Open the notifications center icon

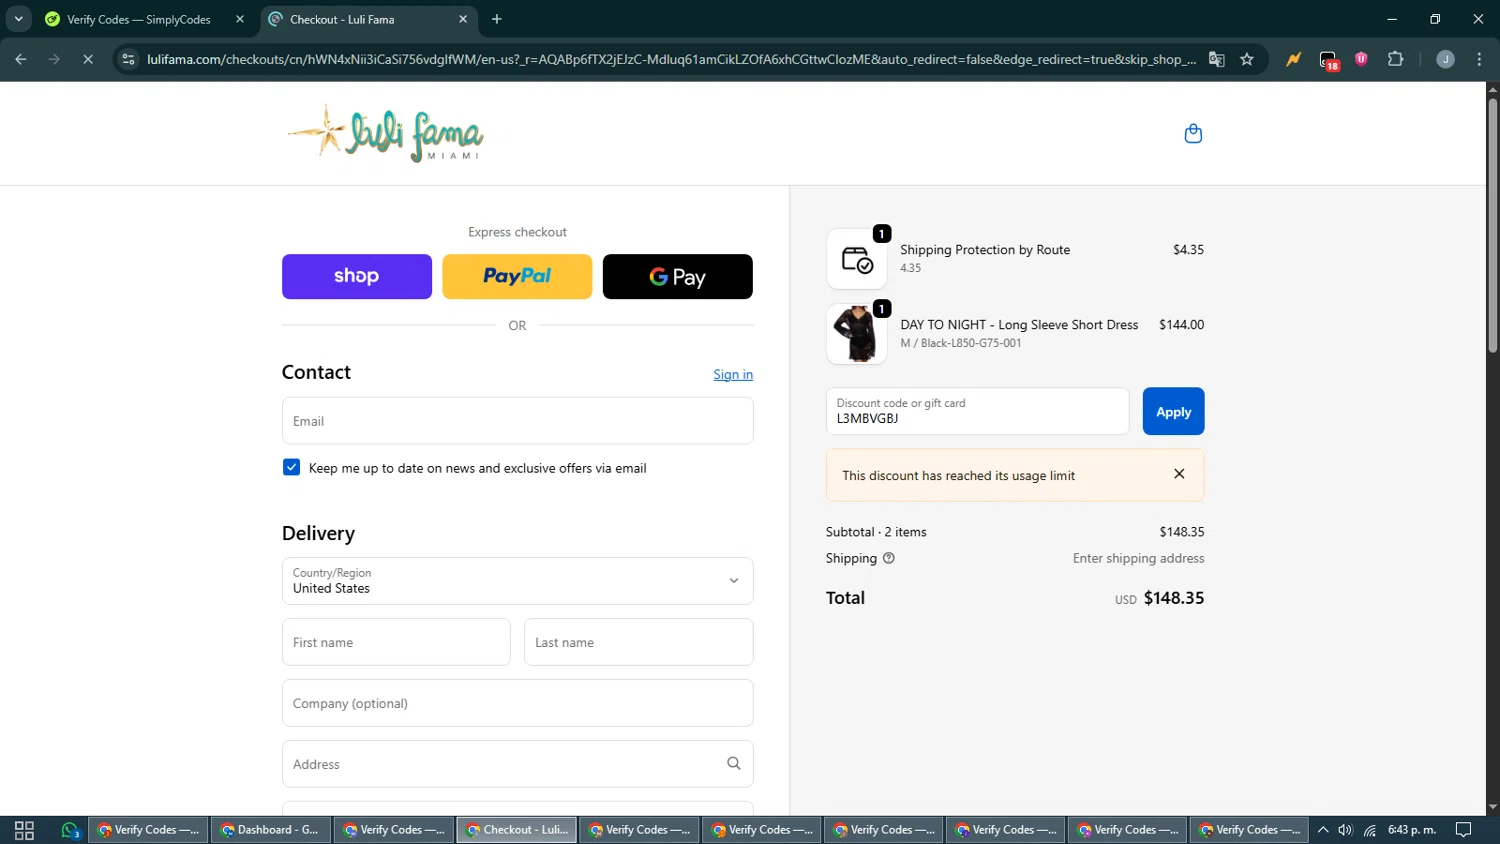[x=1464, y=830]
